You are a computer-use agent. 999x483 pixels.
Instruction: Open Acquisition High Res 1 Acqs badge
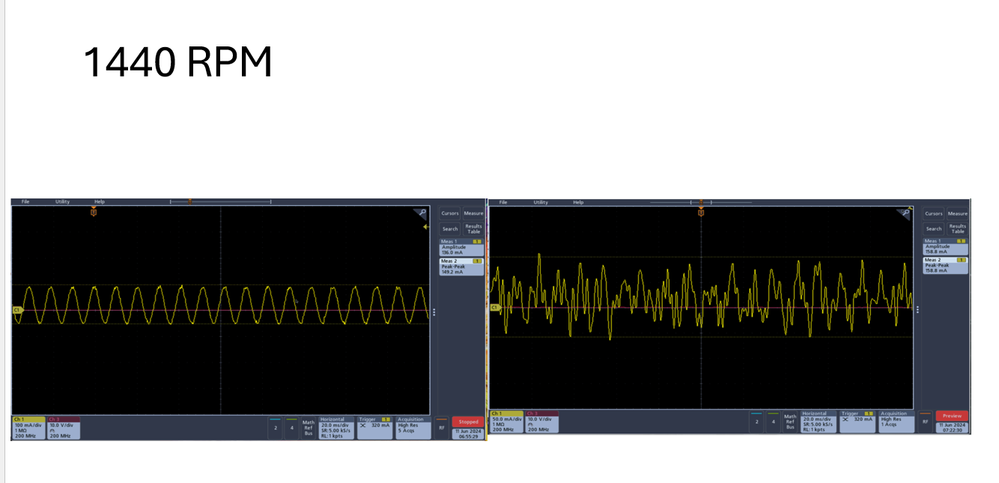(x=896, y=422)
